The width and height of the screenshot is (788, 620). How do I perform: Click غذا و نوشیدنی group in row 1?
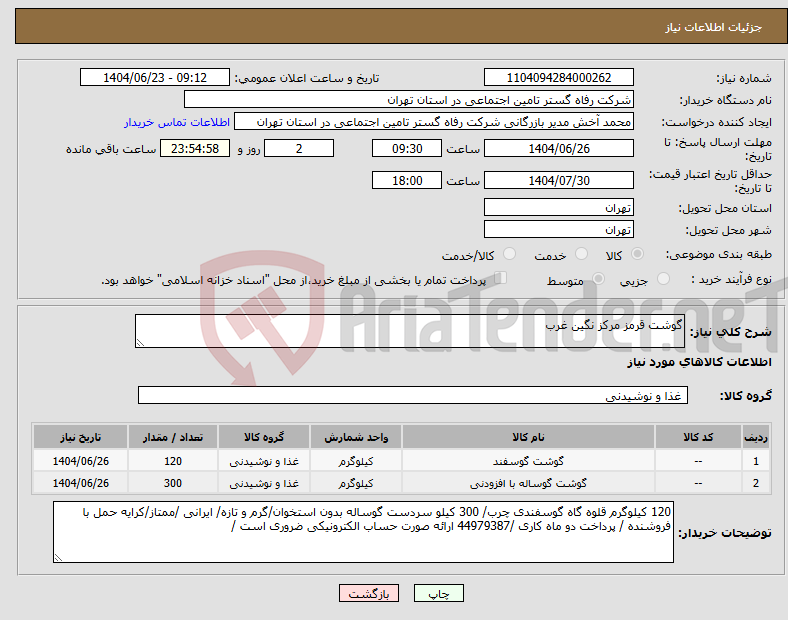[264, 461]
